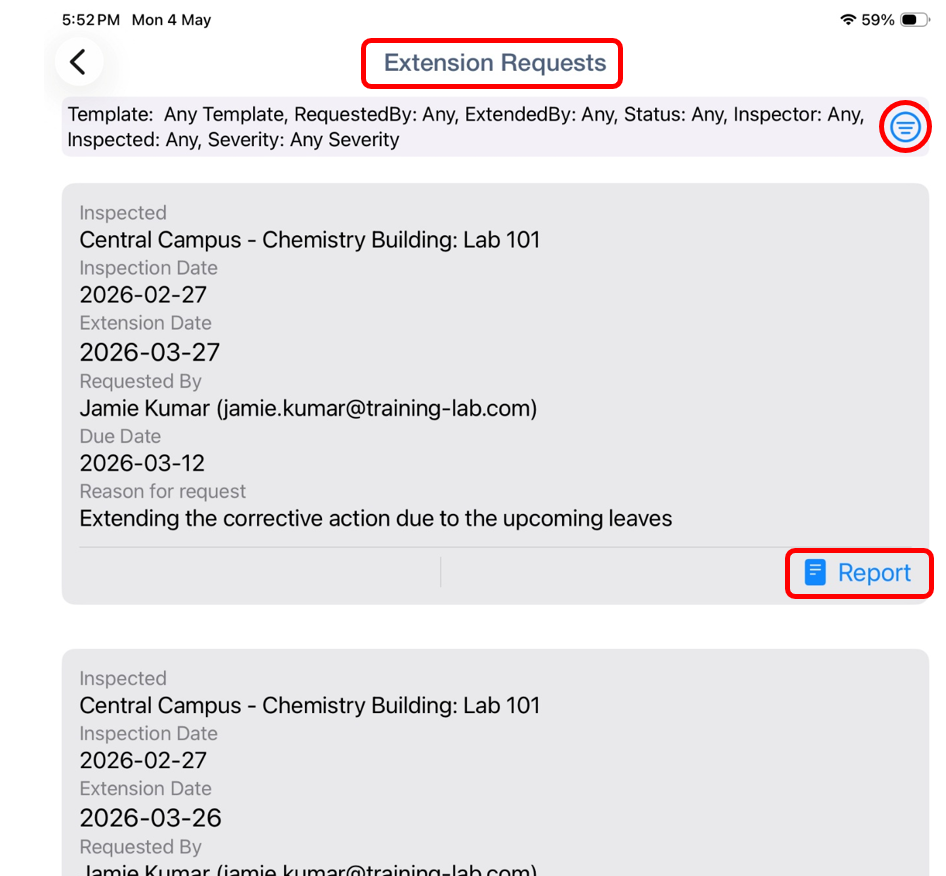Click first card's 'Due Date' label
946x876 pixels.
[x=120, y=436]
